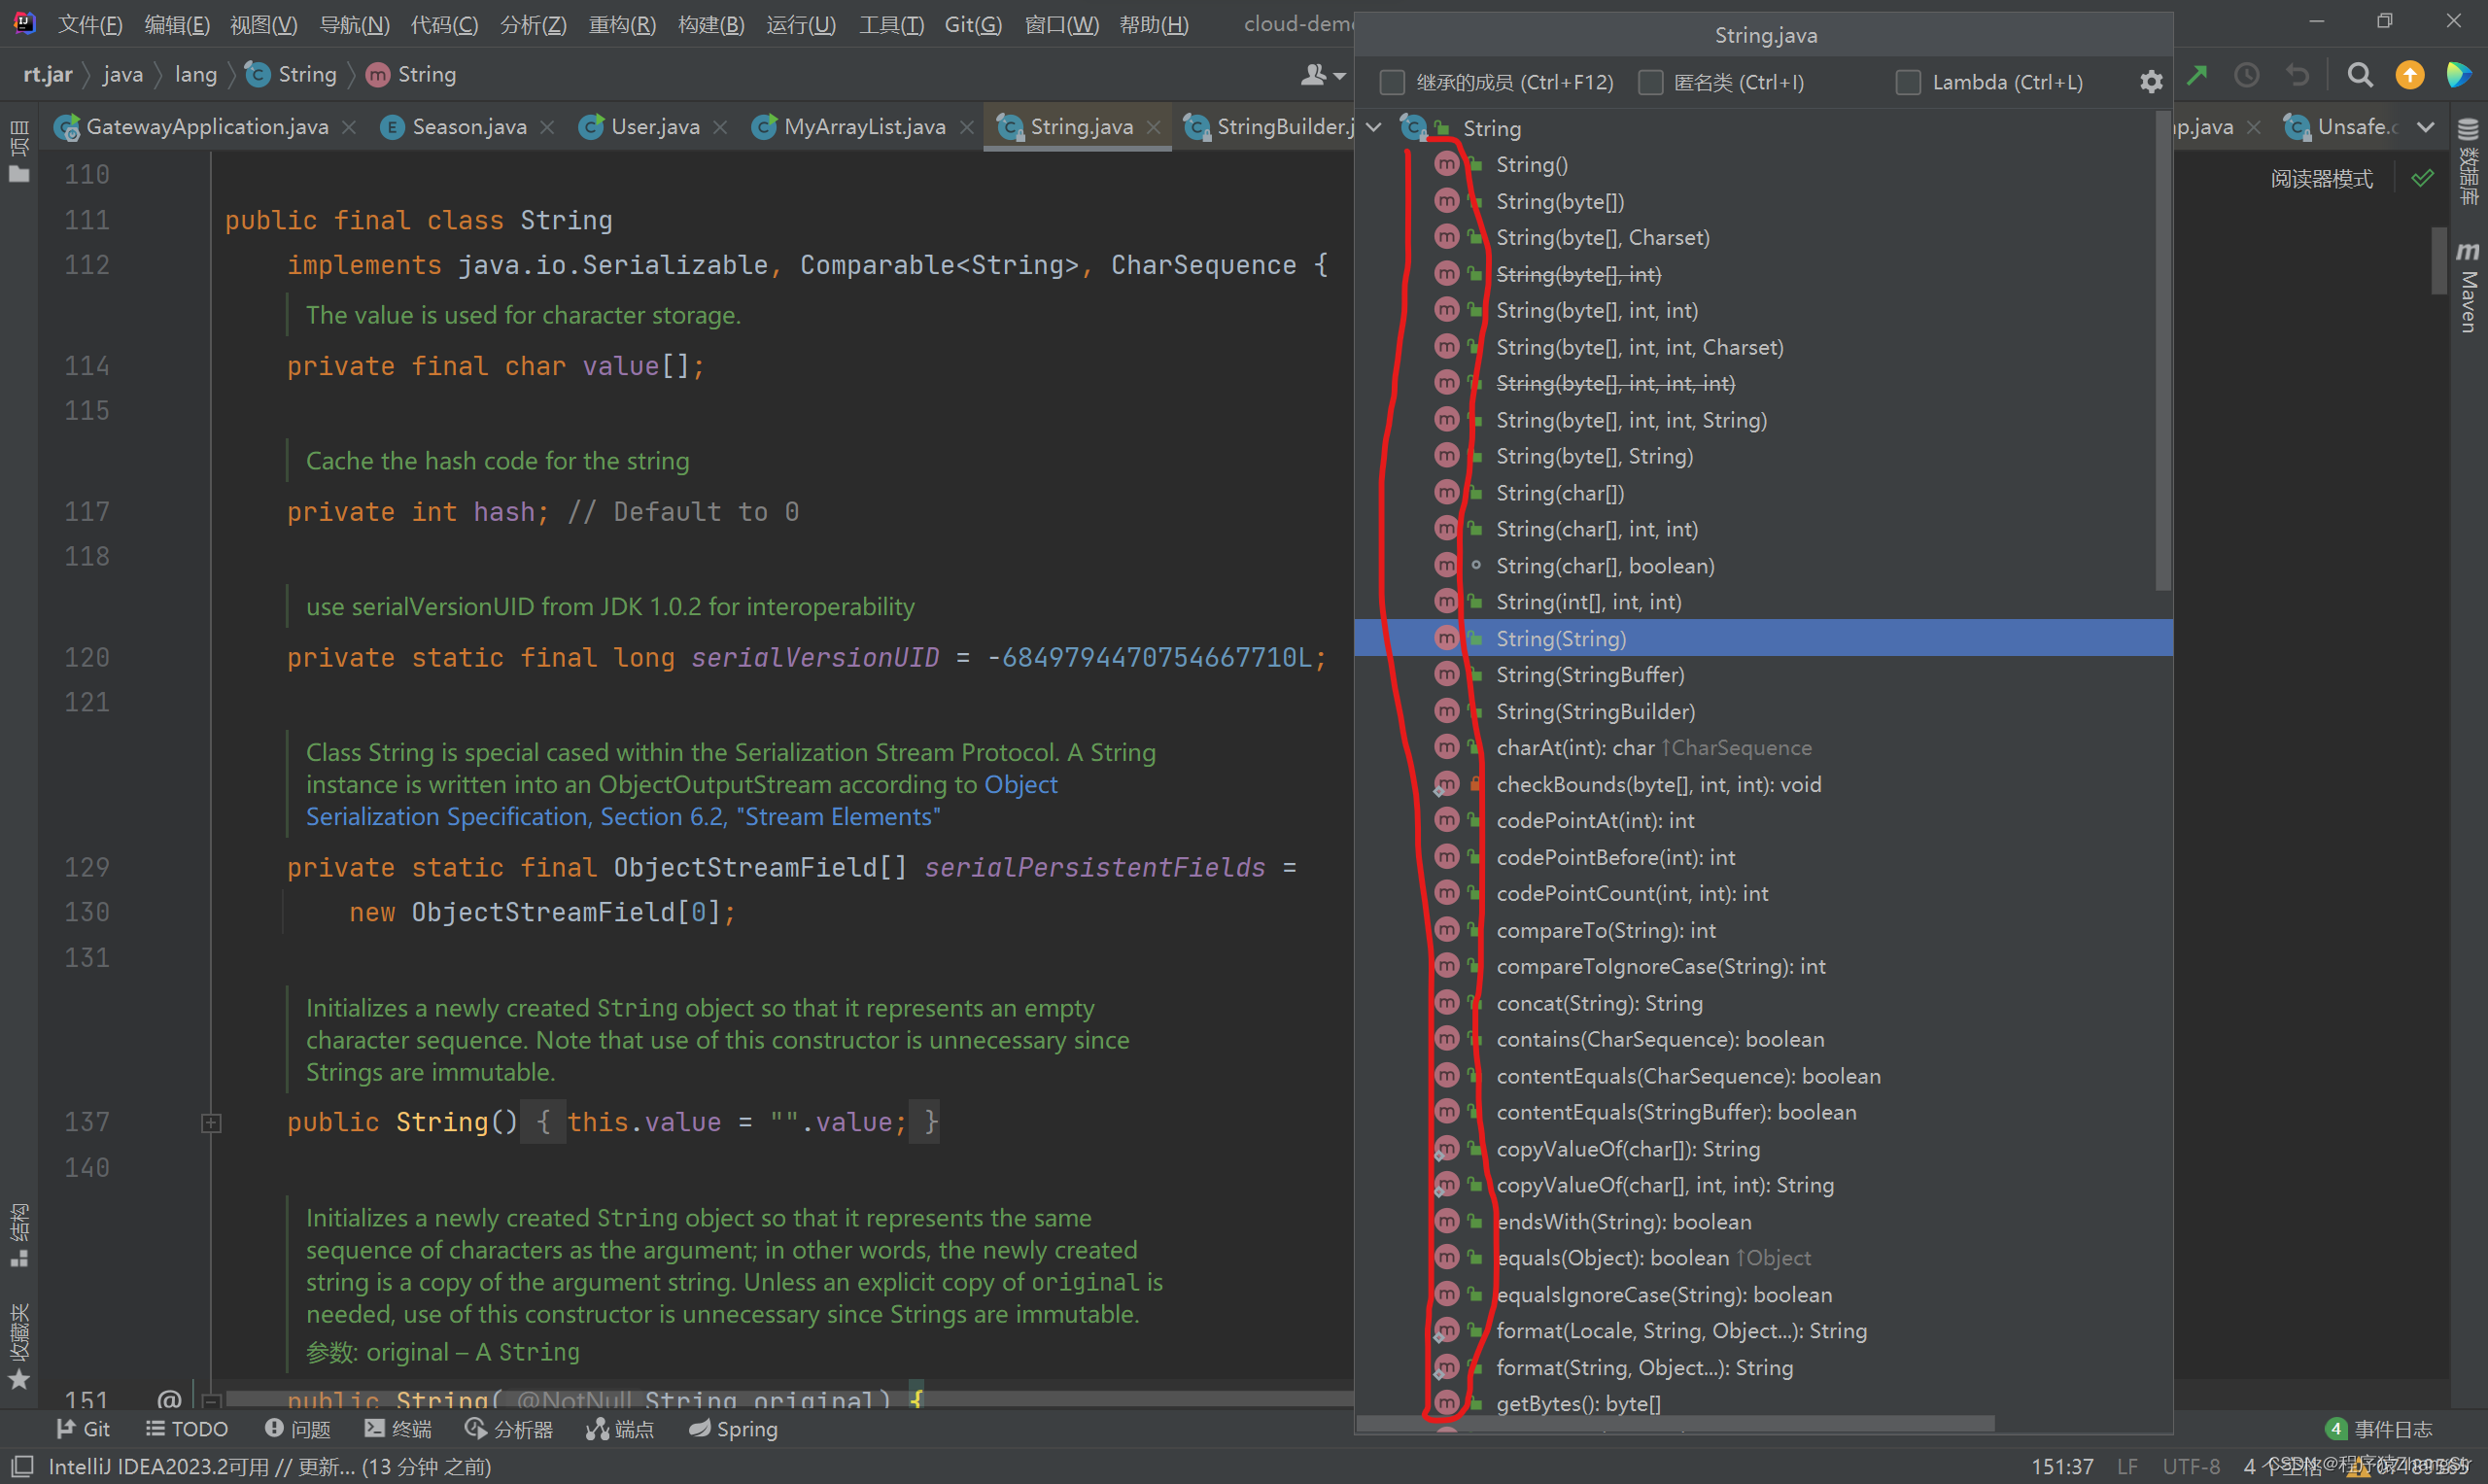Image resolution: width=2488 pixels, height=1484 pixels.
Task: Click the search everywhere magnifier icon
Action: click(2360, 75)
